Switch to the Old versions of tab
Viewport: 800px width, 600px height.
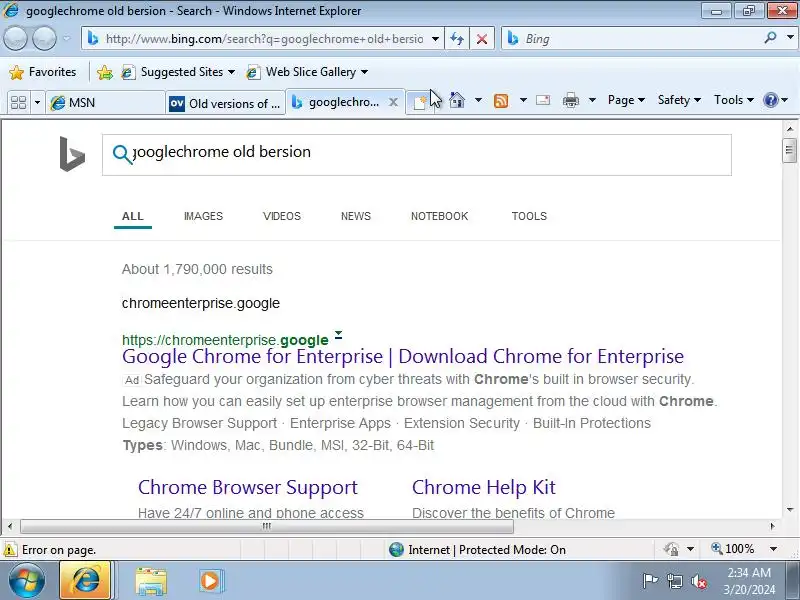[x=226, y=104]
